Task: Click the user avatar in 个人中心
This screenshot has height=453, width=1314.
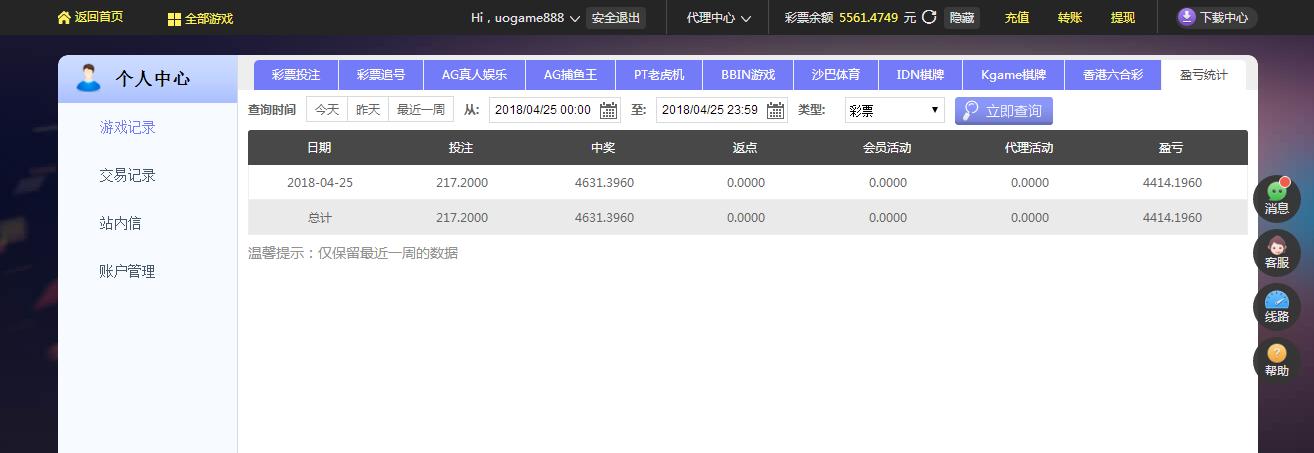Action: [88, 78]
